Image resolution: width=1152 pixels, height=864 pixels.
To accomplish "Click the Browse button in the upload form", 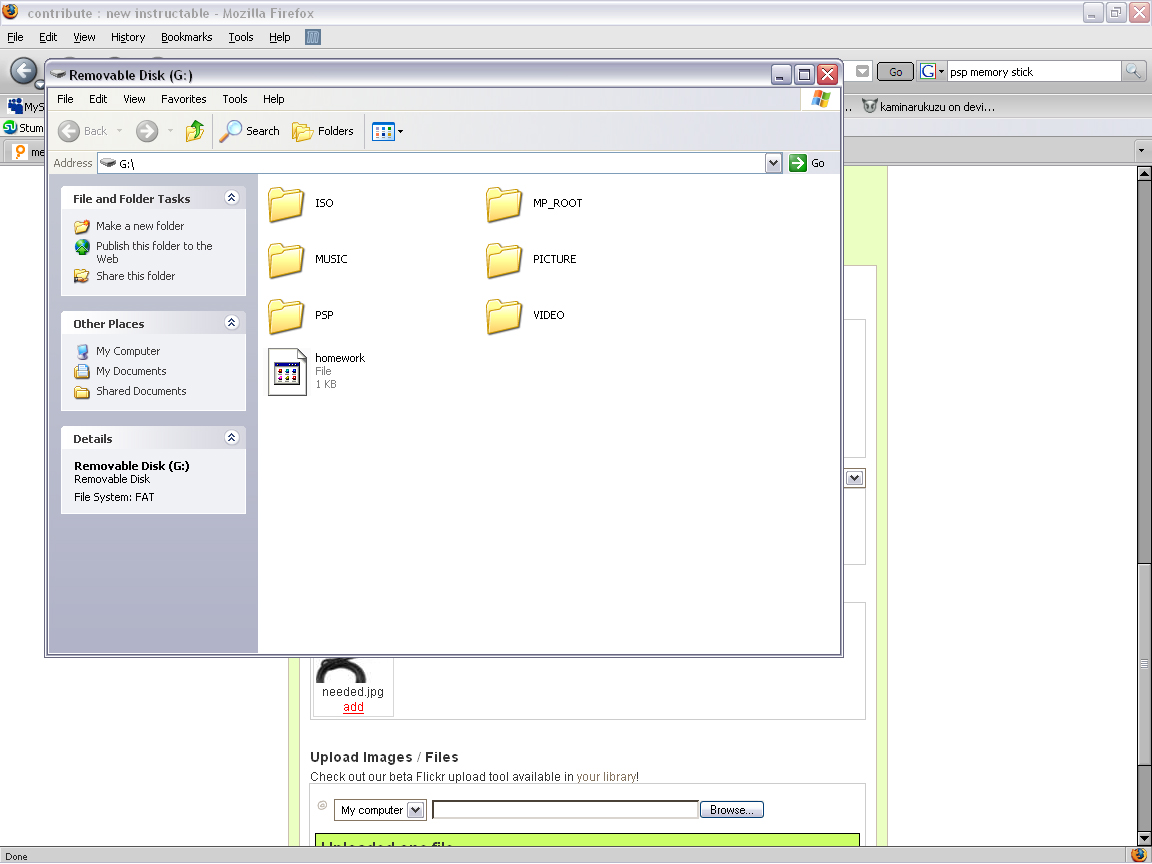I will coord(731,809).
